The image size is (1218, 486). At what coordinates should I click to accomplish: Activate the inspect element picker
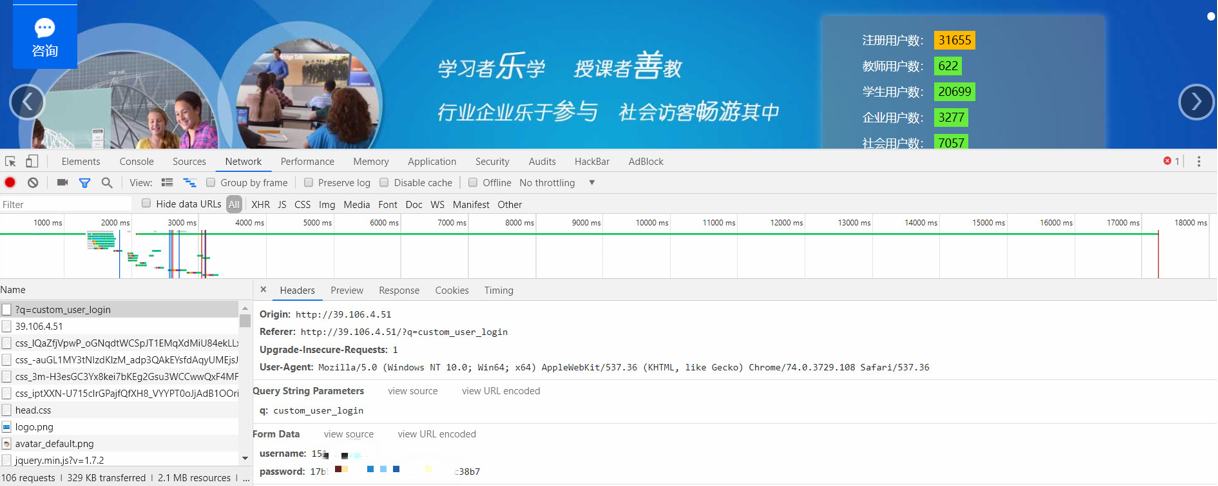coord(11,161)
